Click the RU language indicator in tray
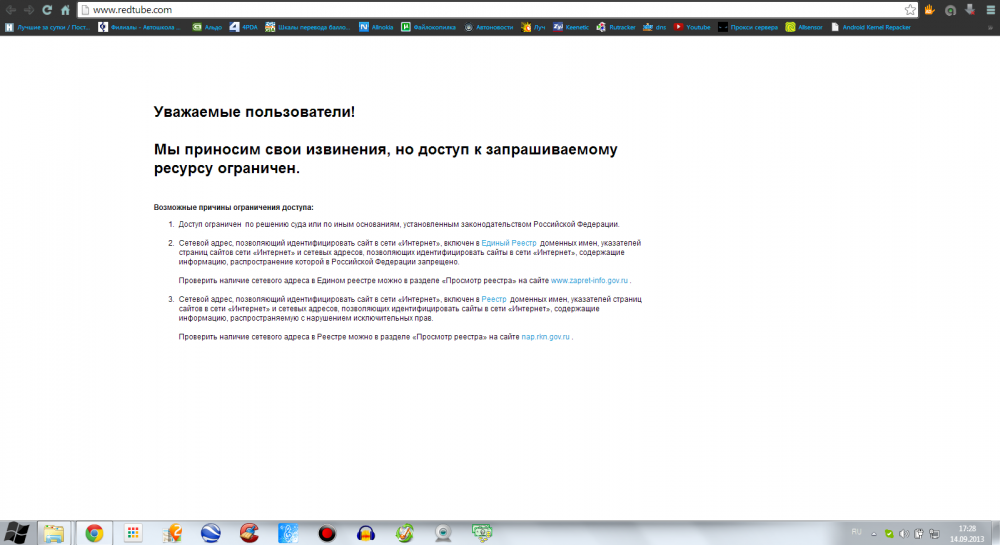Viewport: 1000px width, 545px height. pyautogui.click(x=855, y=529)
